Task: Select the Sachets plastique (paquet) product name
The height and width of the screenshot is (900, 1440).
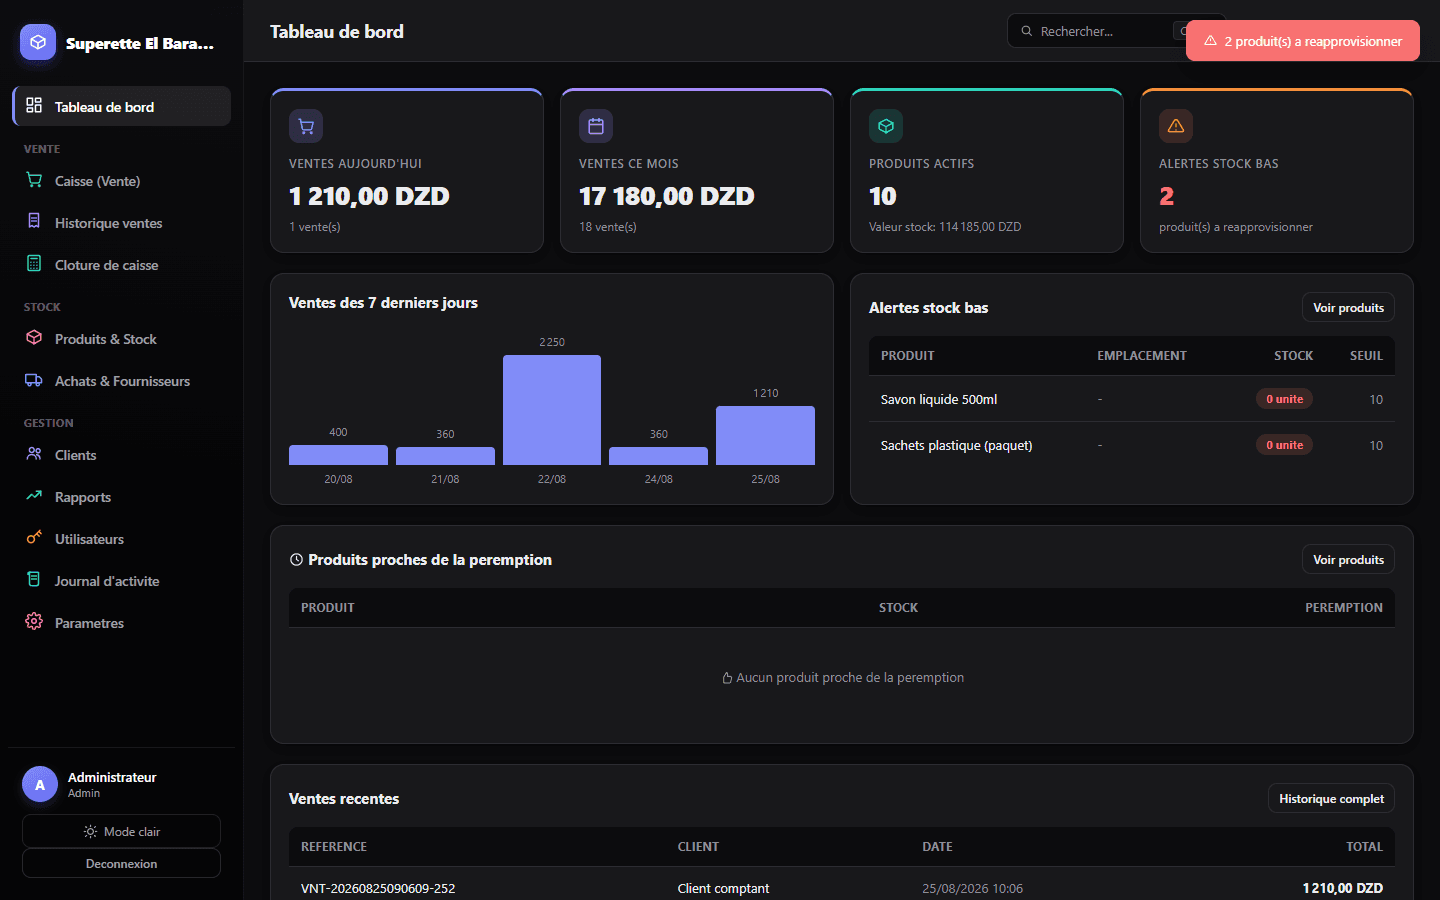Action: tap(956, 445)
